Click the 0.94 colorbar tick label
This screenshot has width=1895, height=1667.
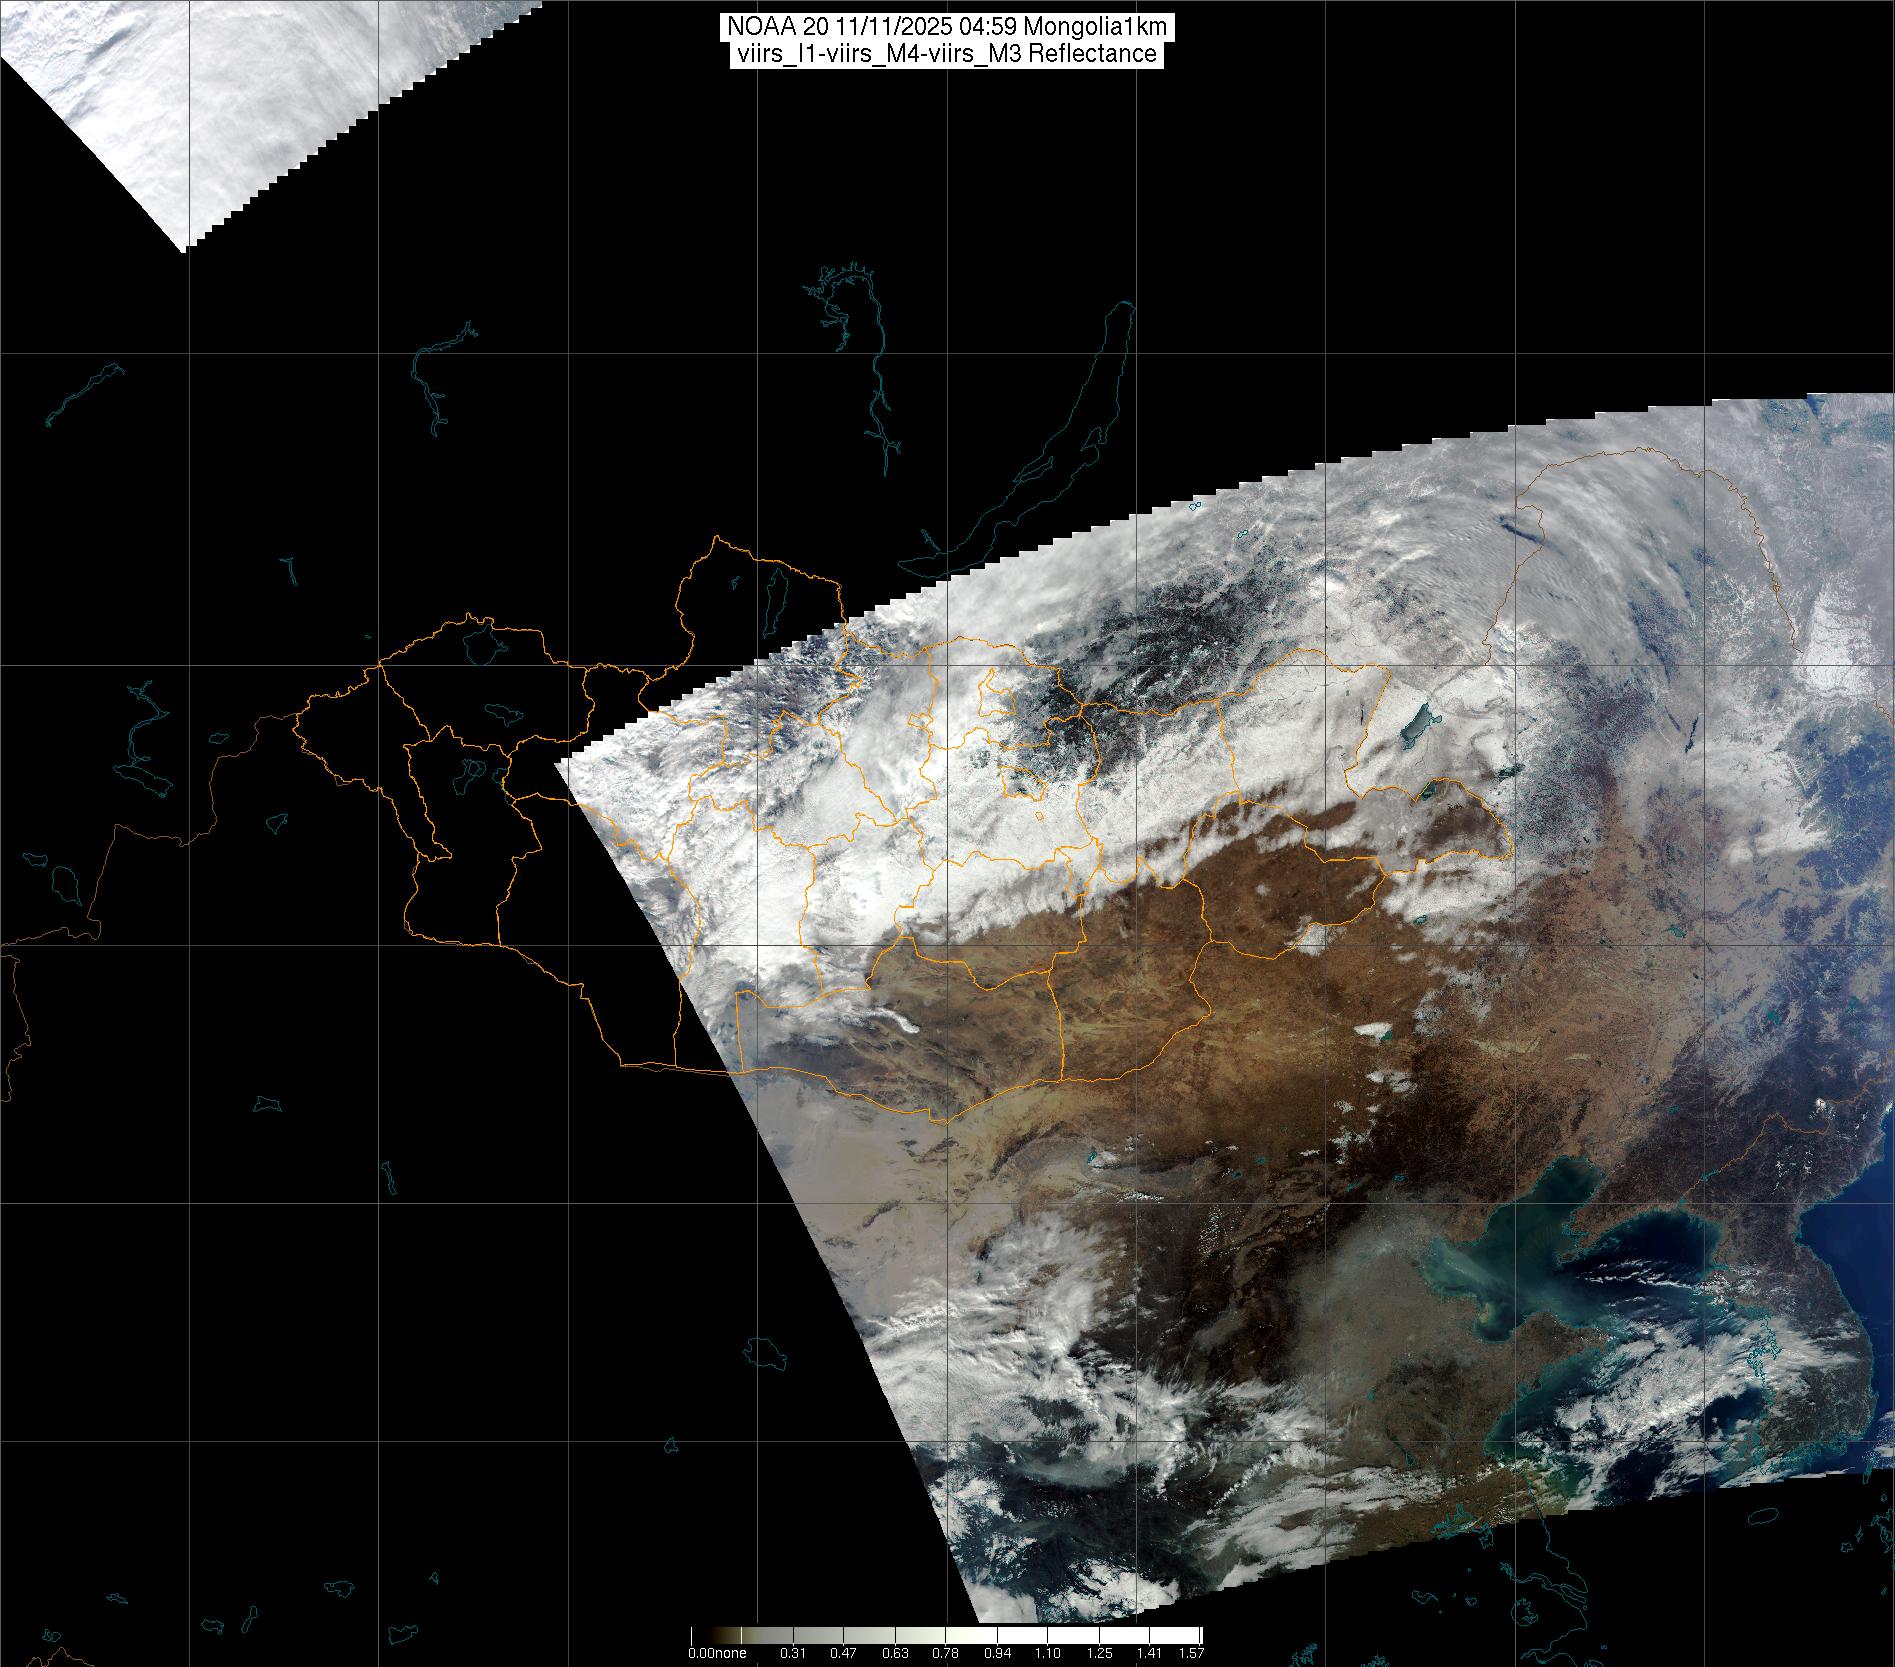997,1654
